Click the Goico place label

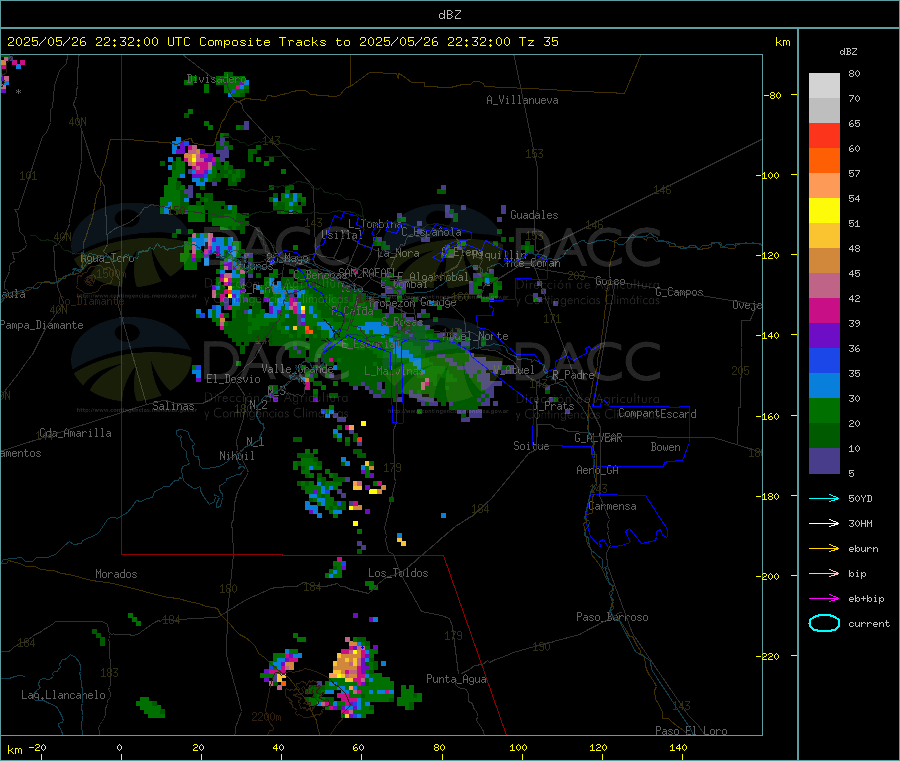point(610,281)
